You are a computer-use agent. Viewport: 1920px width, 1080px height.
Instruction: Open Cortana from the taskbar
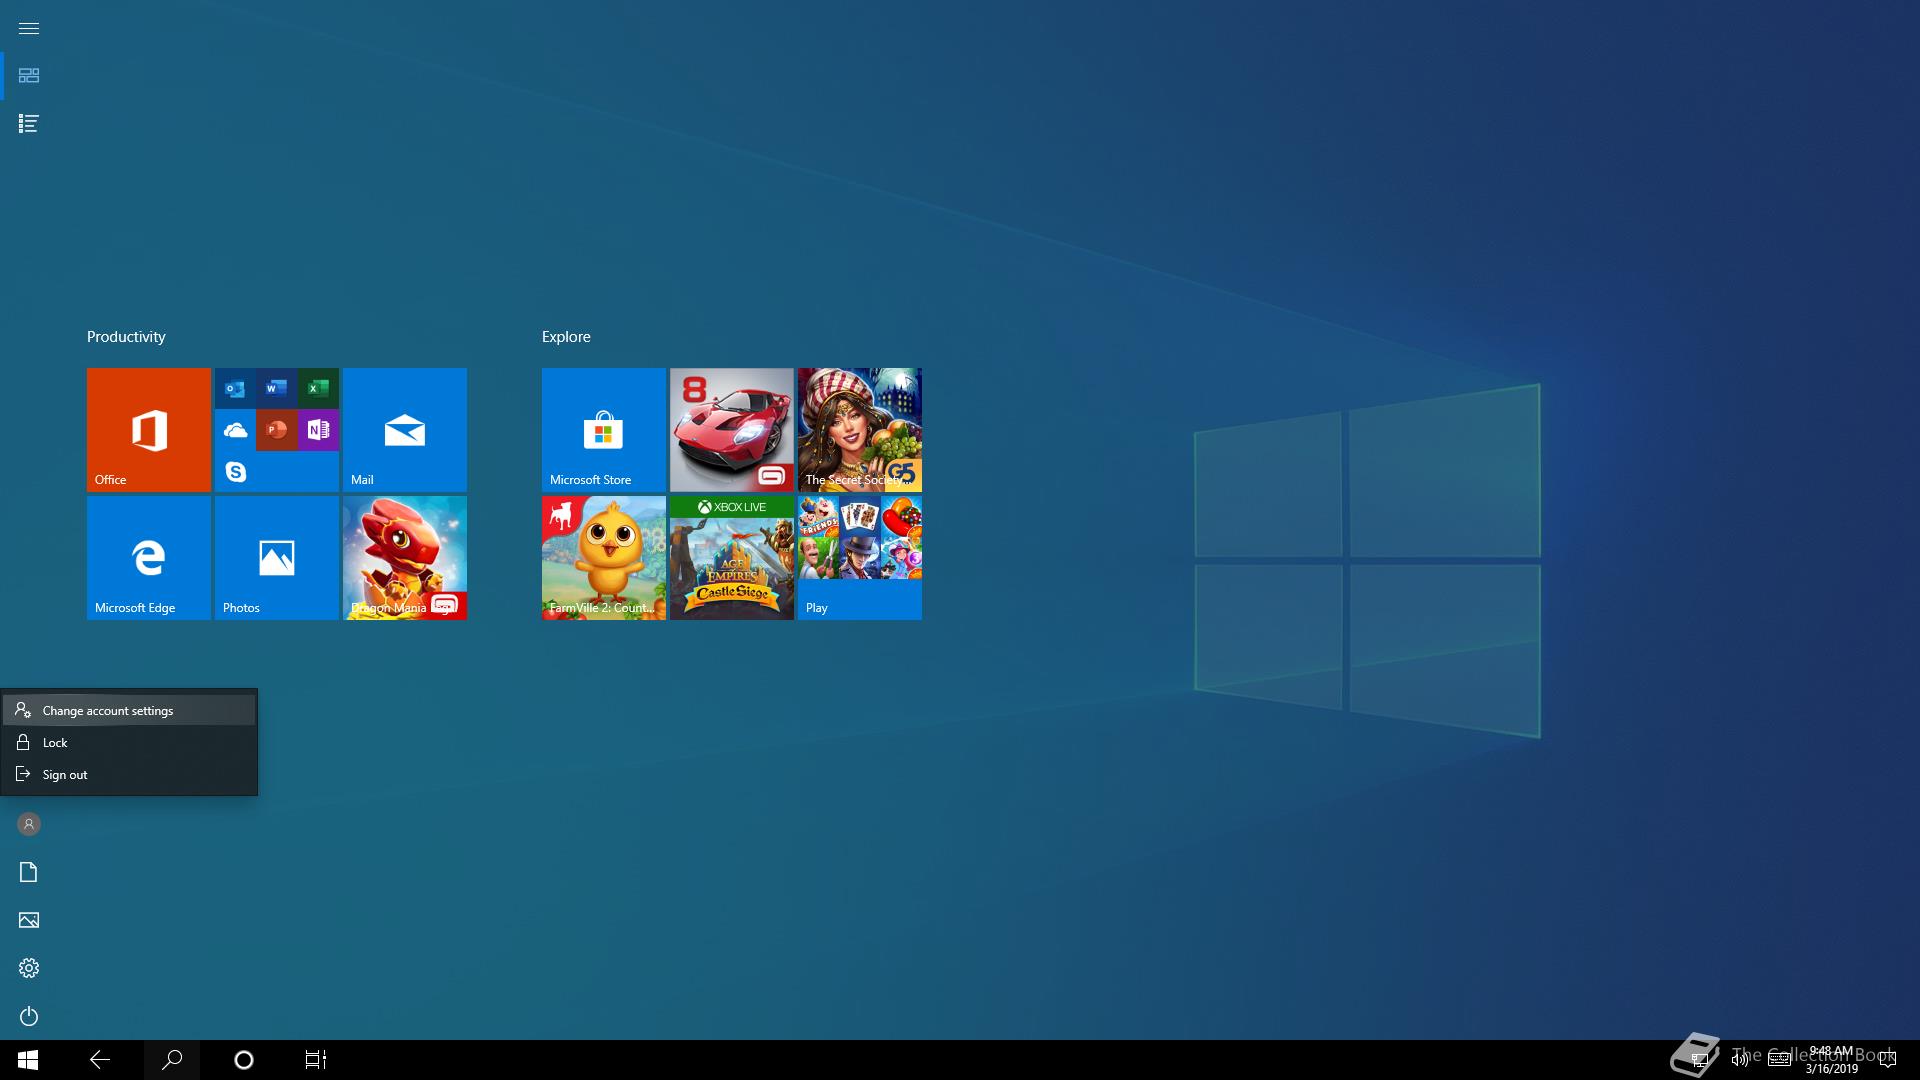point(244,1060)
